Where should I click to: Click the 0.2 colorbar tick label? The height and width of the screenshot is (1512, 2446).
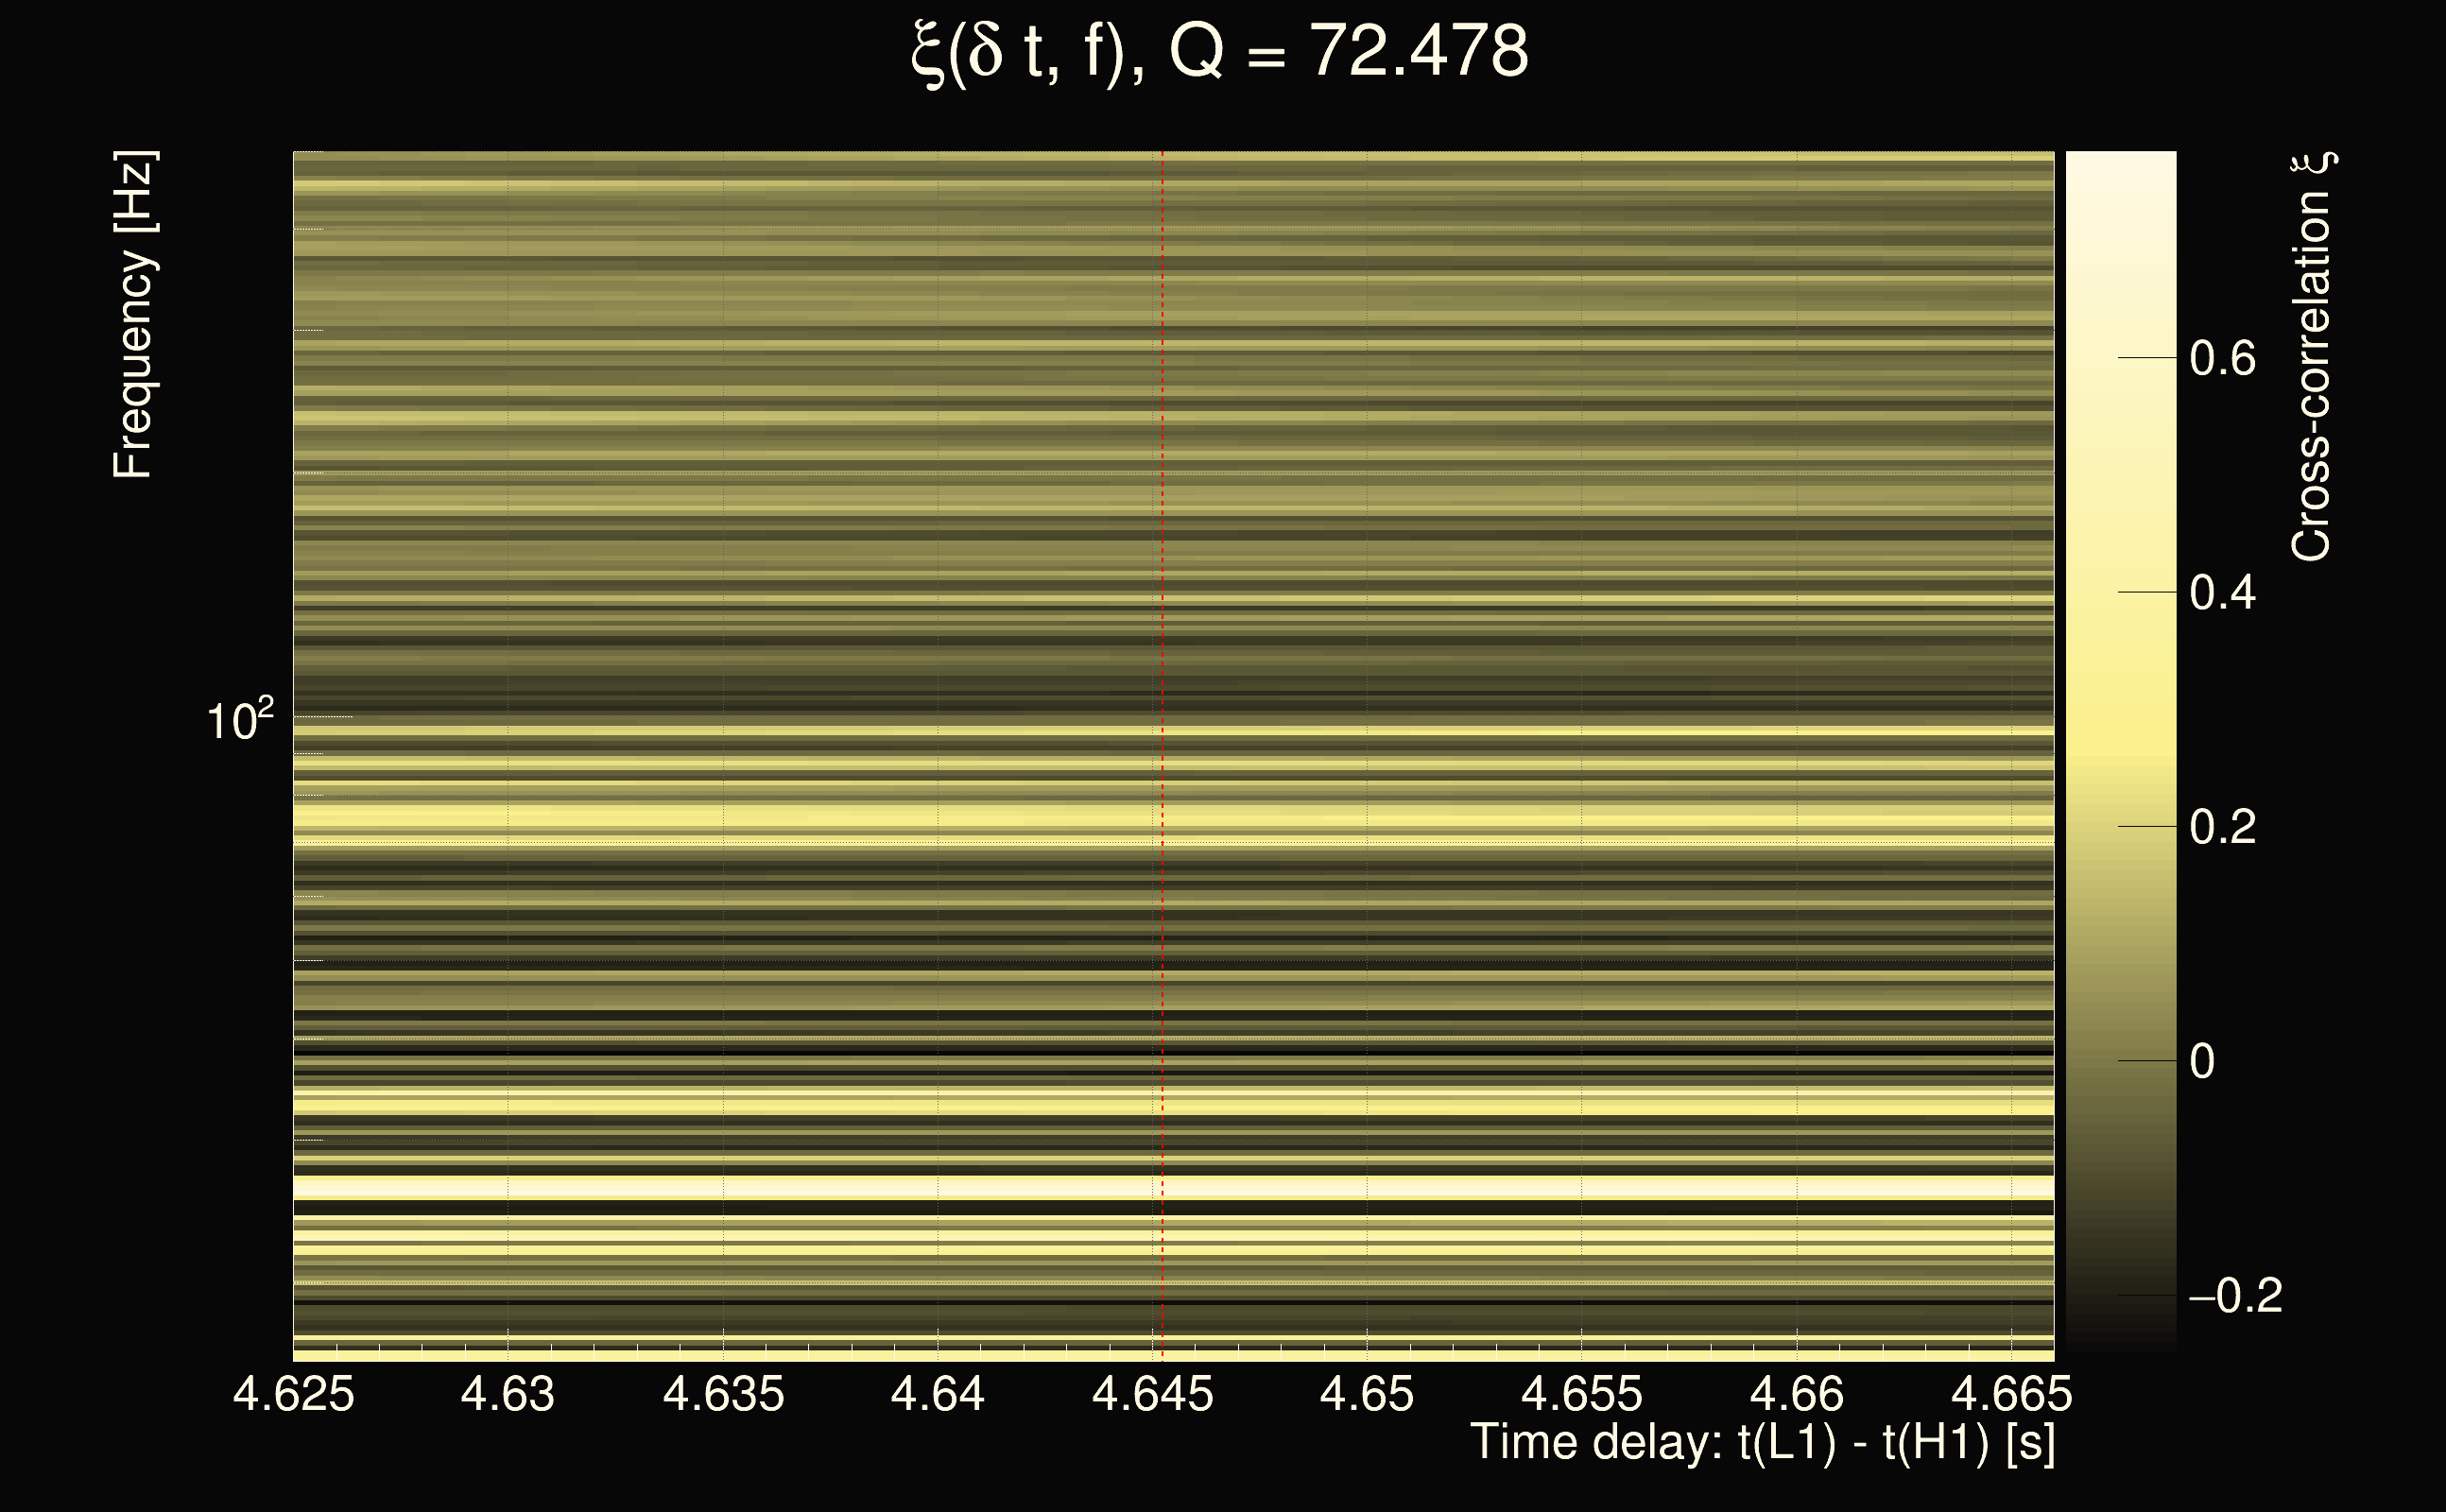tap(2222, 827)
